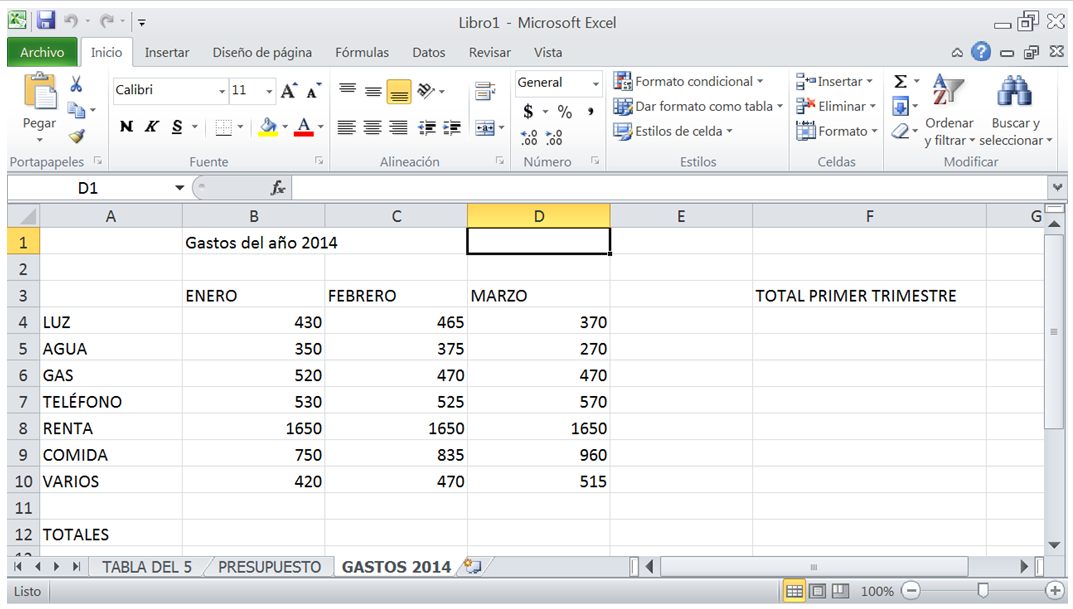The image size is (1073, 609).
Task: Click the Pegar clipboard icon
Action: [x=40, y=93]
